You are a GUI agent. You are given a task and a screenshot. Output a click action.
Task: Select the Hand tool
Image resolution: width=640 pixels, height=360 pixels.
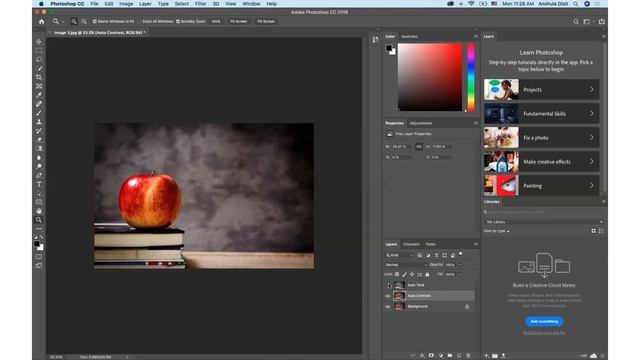tap(39, 211)
